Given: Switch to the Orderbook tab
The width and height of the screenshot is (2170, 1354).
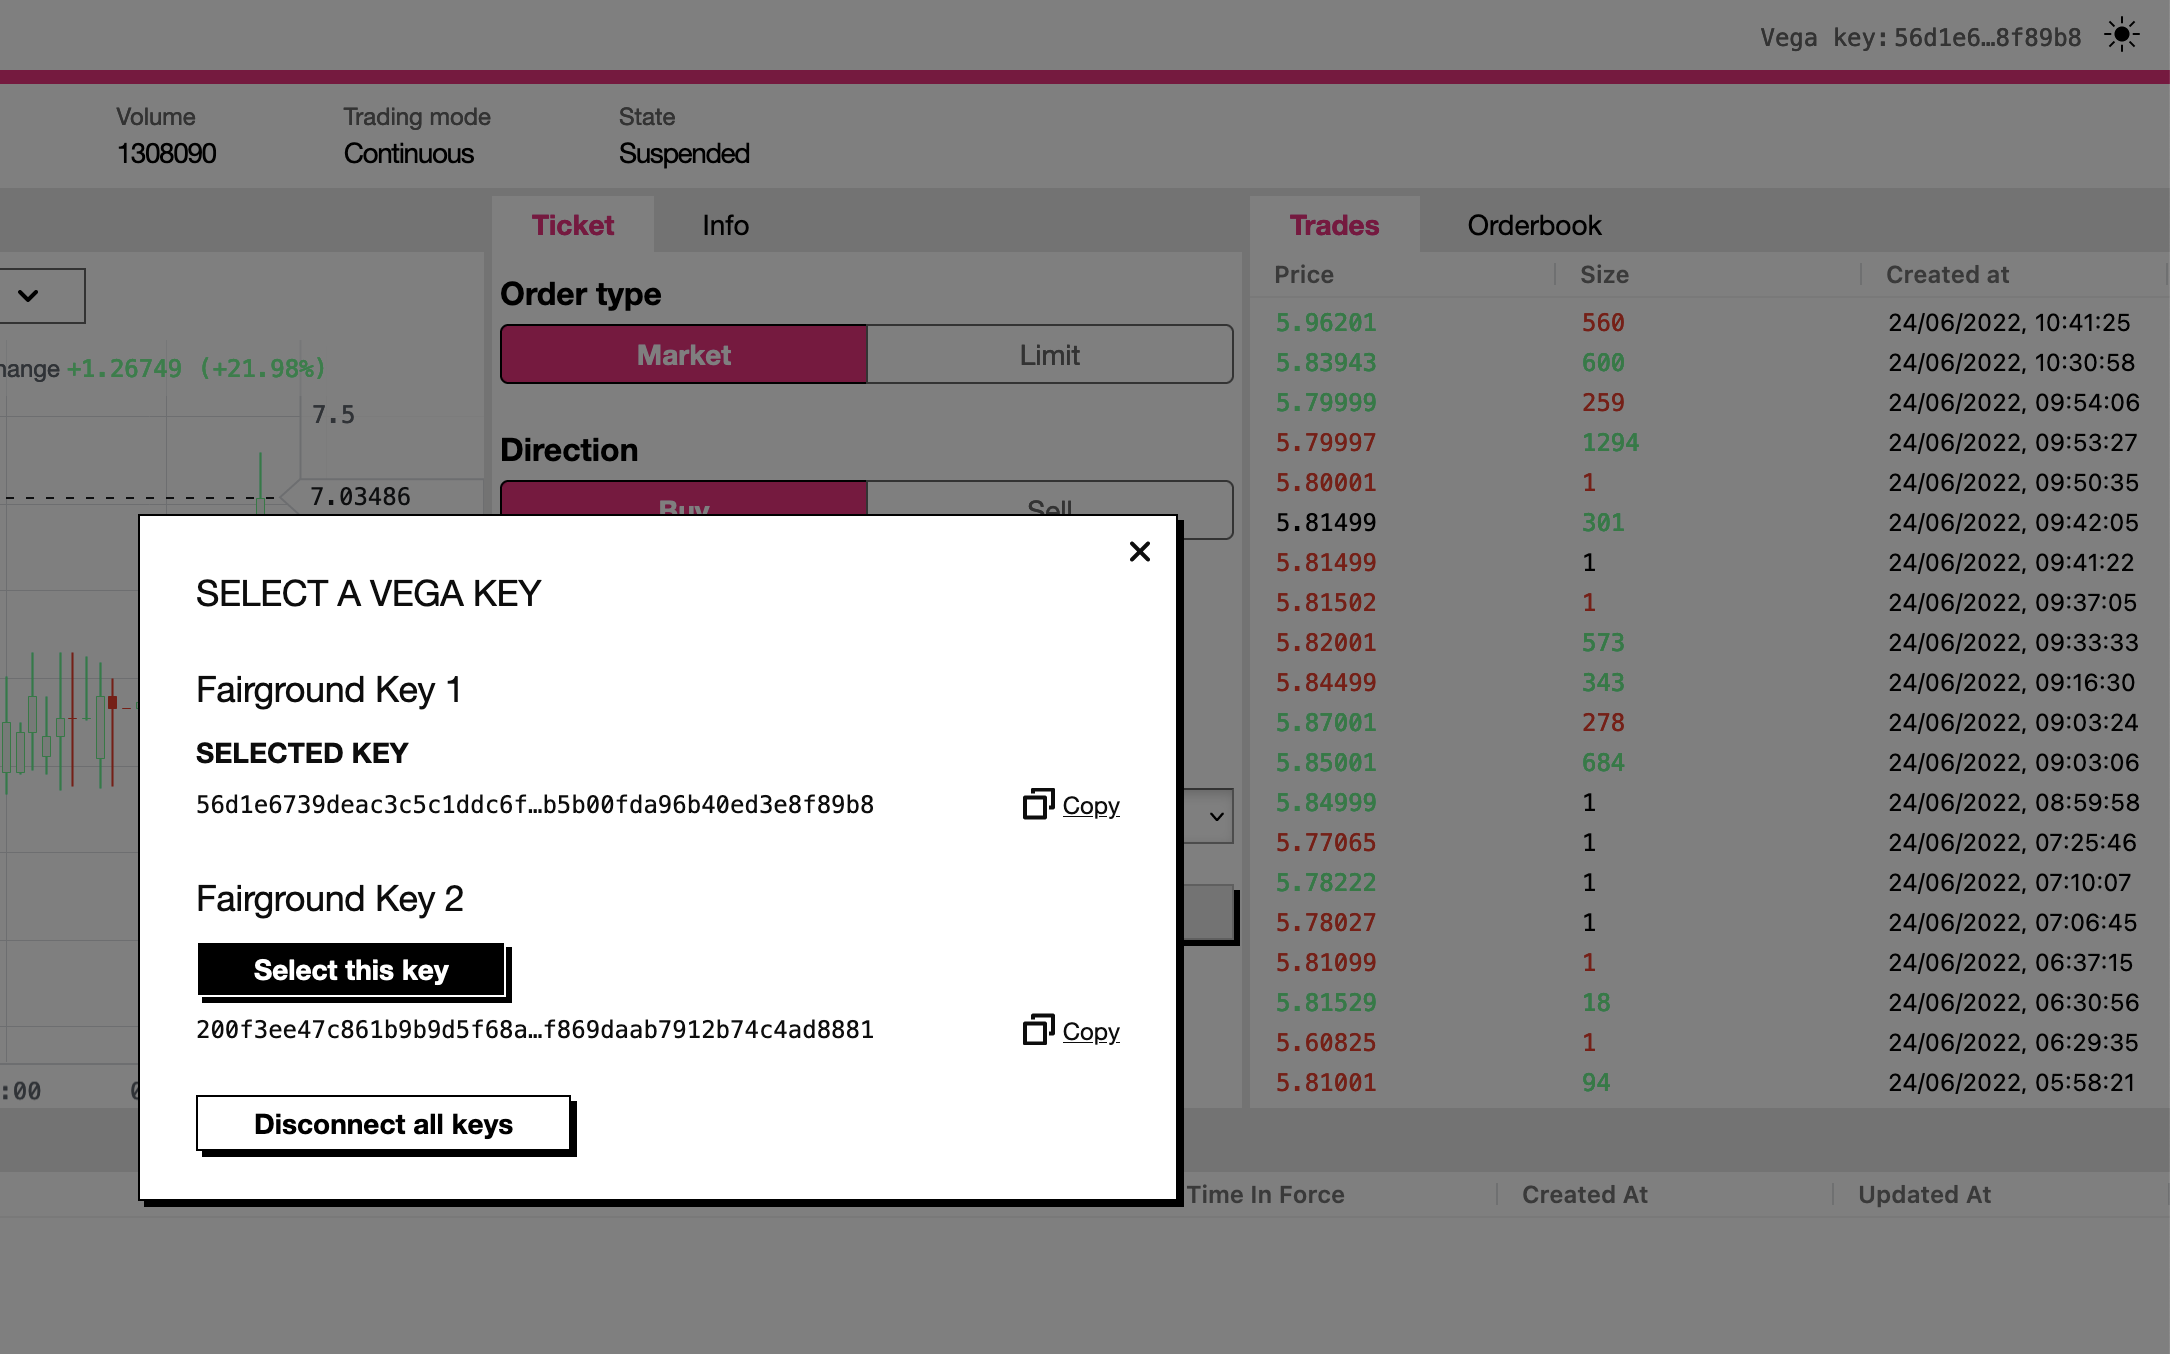Looking at the screenshot, I should [x=1533, y=225].
